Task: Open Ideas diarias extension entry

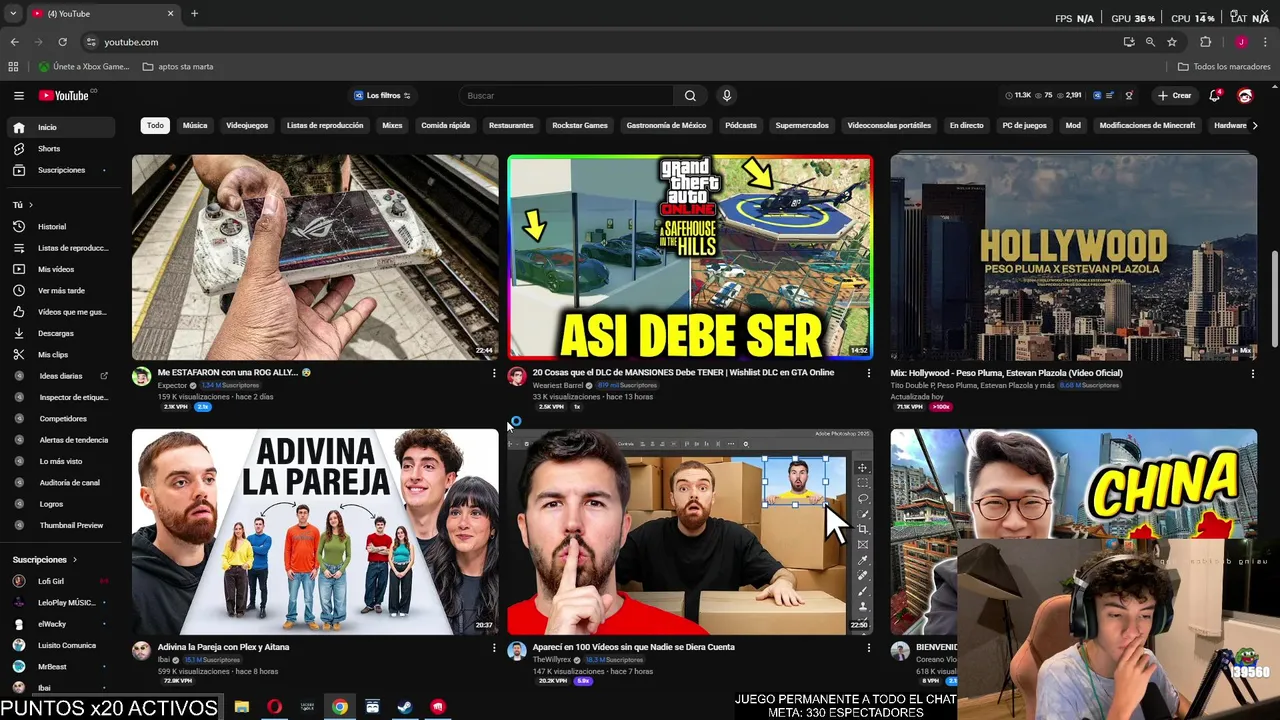Action: [61, 376]
